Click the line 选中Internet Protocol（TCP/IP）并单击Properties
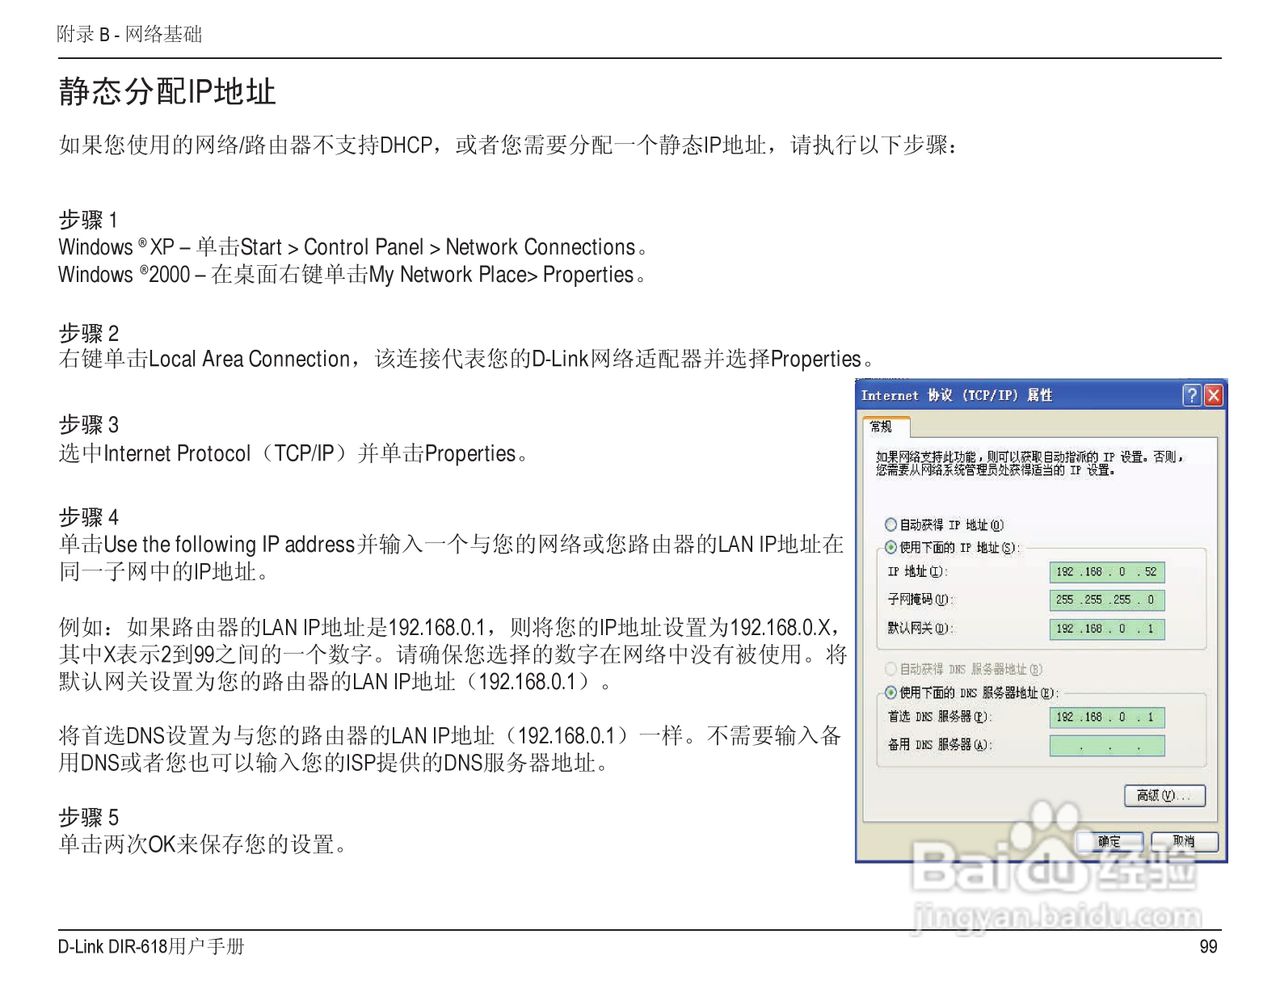Screen dimensions: 1280x989 tap(293, 453)
